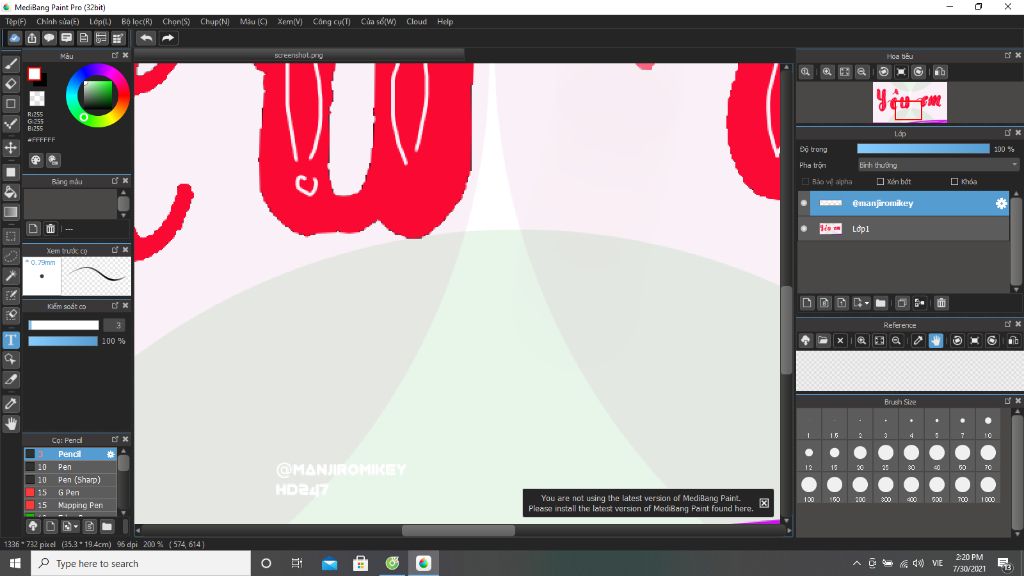1024x576 pixels.
Task: Open the Chỉnh sửa(E) menu
Action: tap(57, 22)
